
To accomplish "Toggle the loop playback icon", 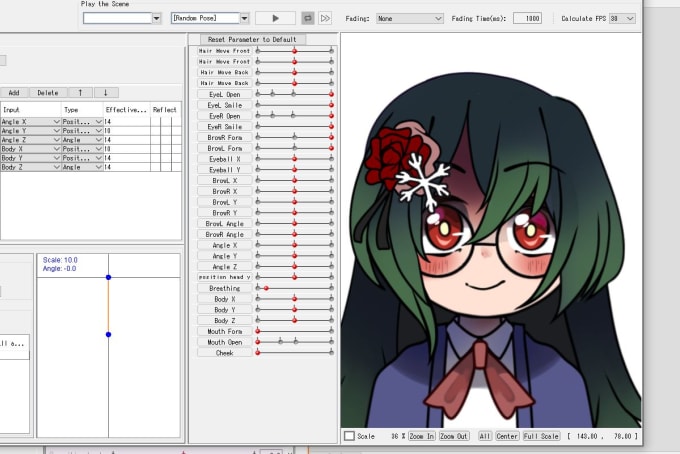I will point(308,18).
